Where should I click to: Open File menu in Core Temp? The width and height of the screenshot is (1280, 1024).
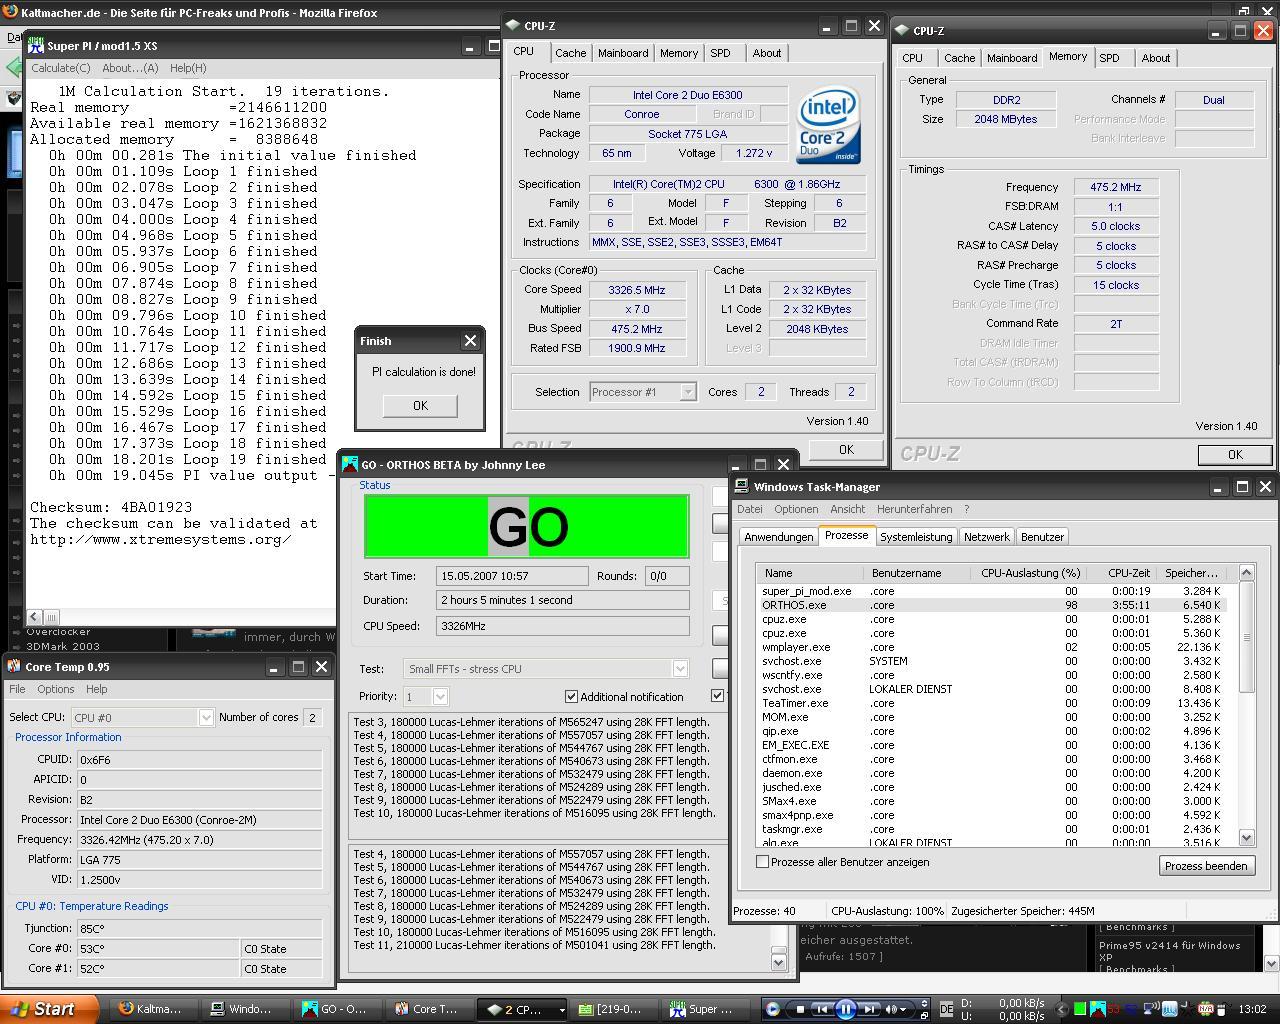click(x=17, y=689)
